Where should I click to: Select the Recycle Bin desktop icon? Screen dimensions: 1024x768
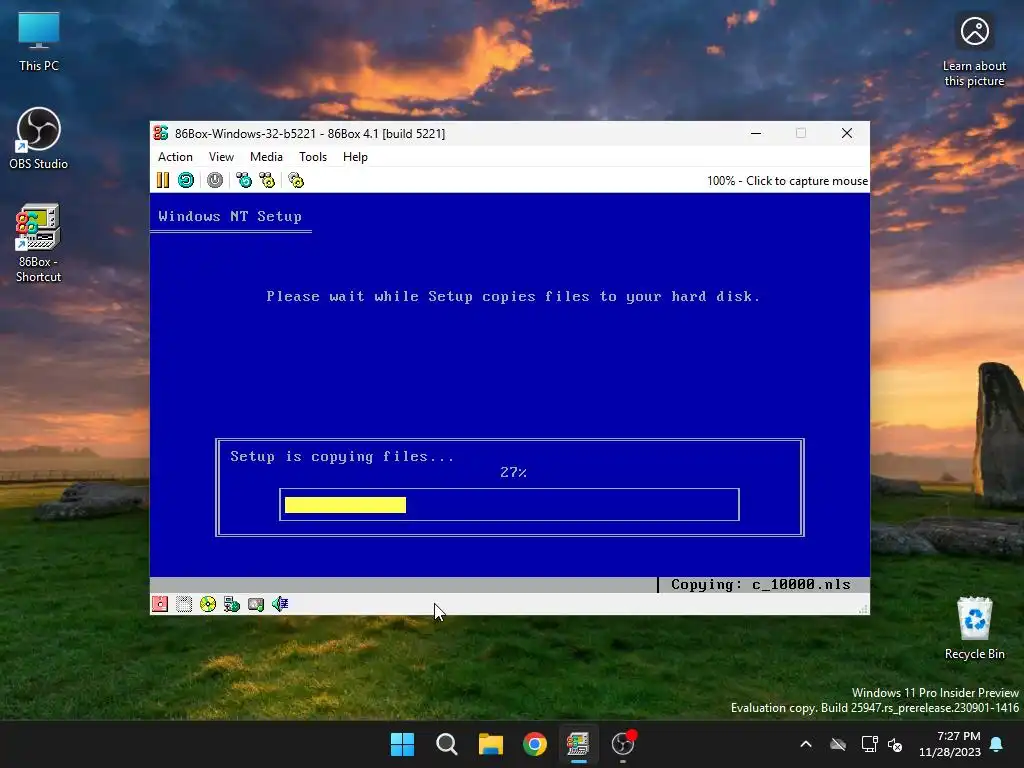(x=975, y=628)
